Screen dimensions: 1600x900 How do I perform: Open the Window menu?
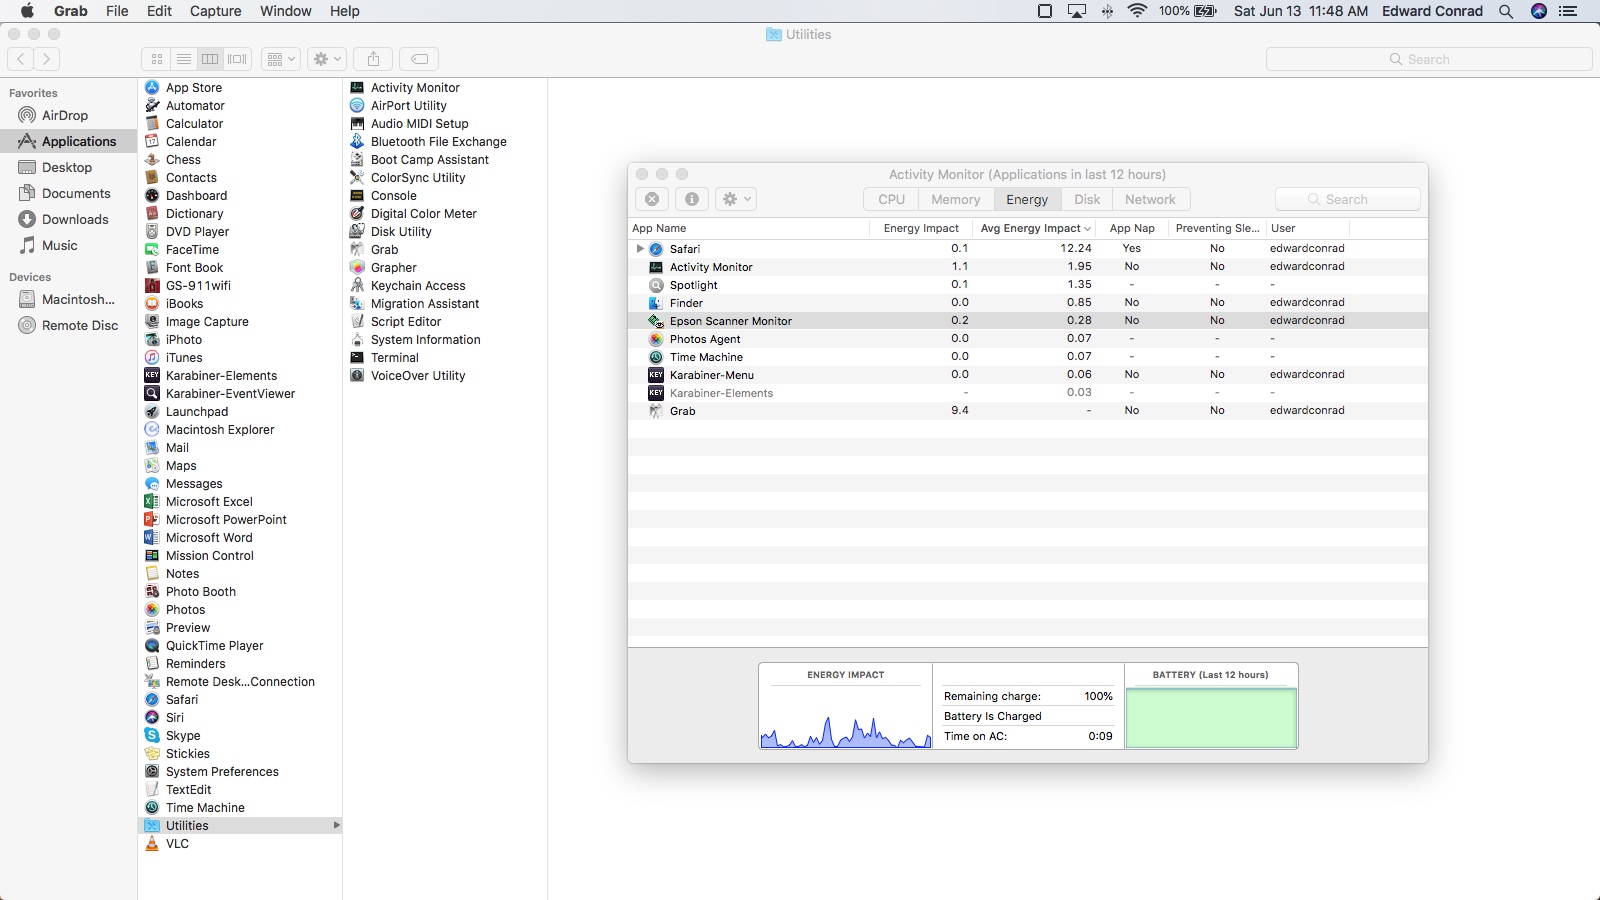[x=286, y=11]
